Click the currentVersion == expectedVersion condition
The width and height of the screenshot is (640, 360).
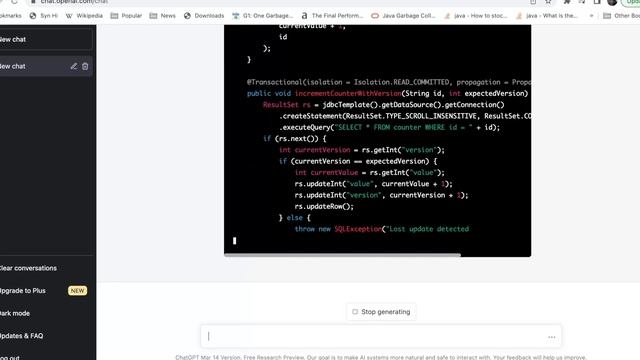[x=360, y=161]
